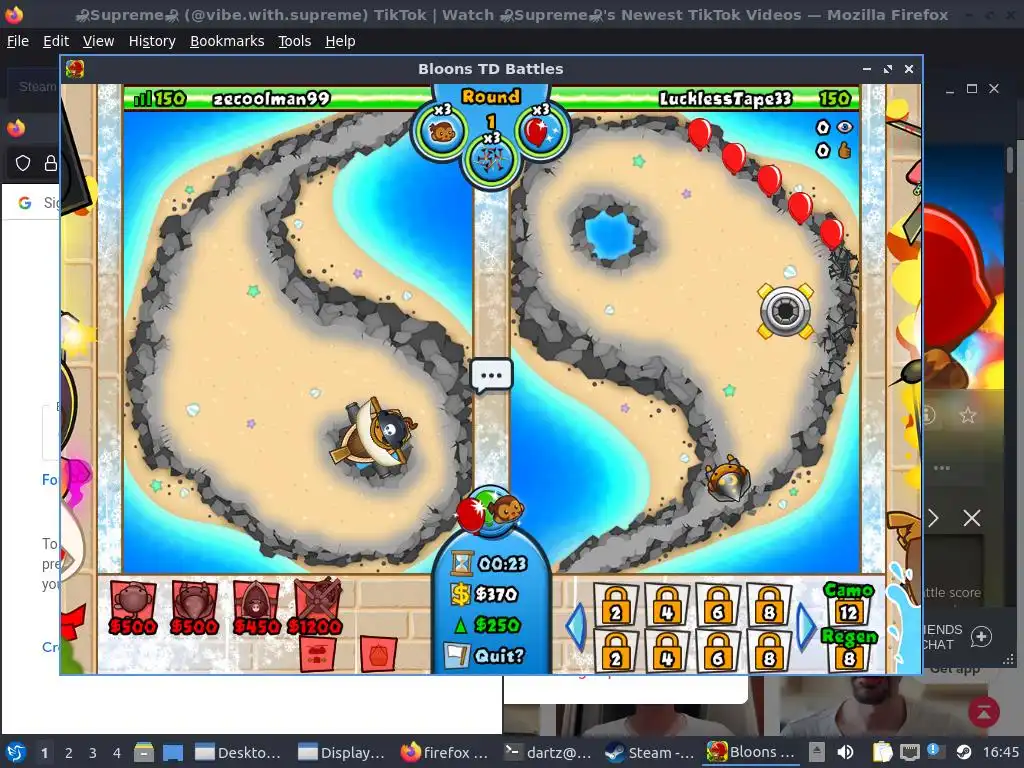Show next bloon sends with right arrow
1024x768 pixels.
(x=805, y=627)
